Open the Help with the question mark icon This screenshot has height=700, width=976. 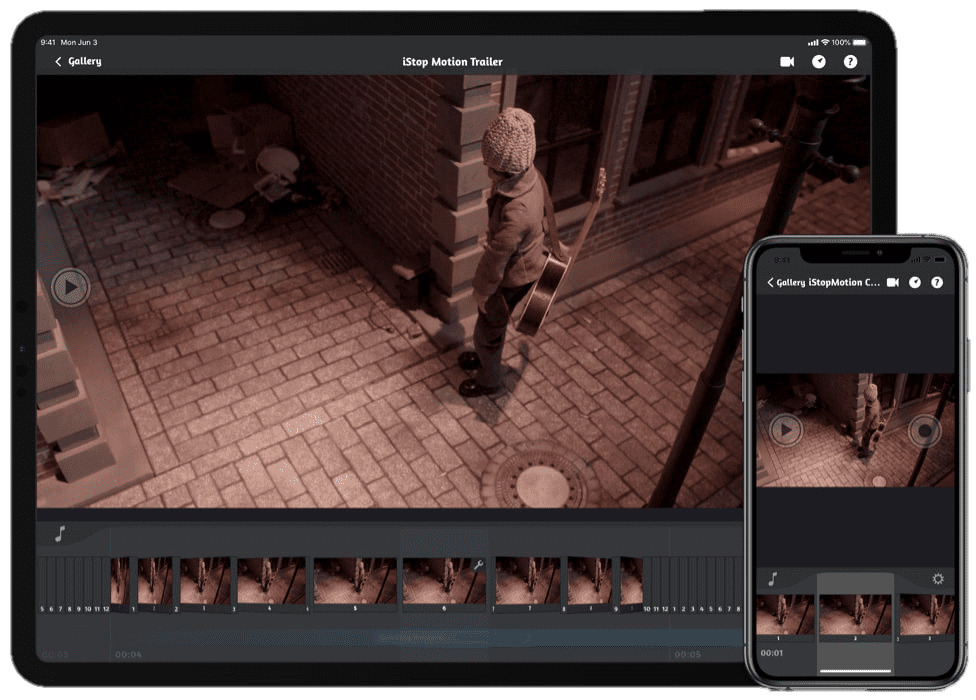[851, 61]
